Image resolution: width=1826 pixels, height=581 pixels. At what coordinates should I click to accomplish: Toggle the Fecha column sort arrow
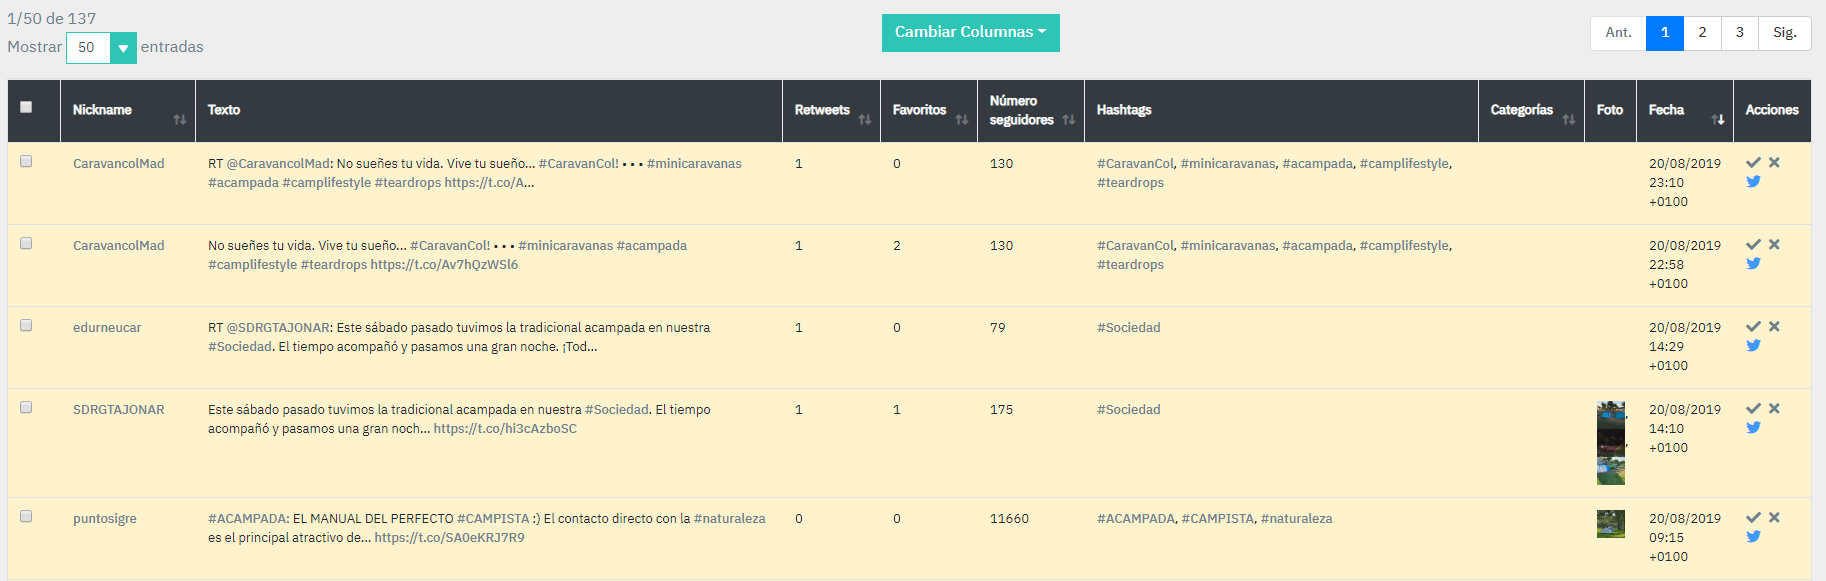[x=1718, y=119]
